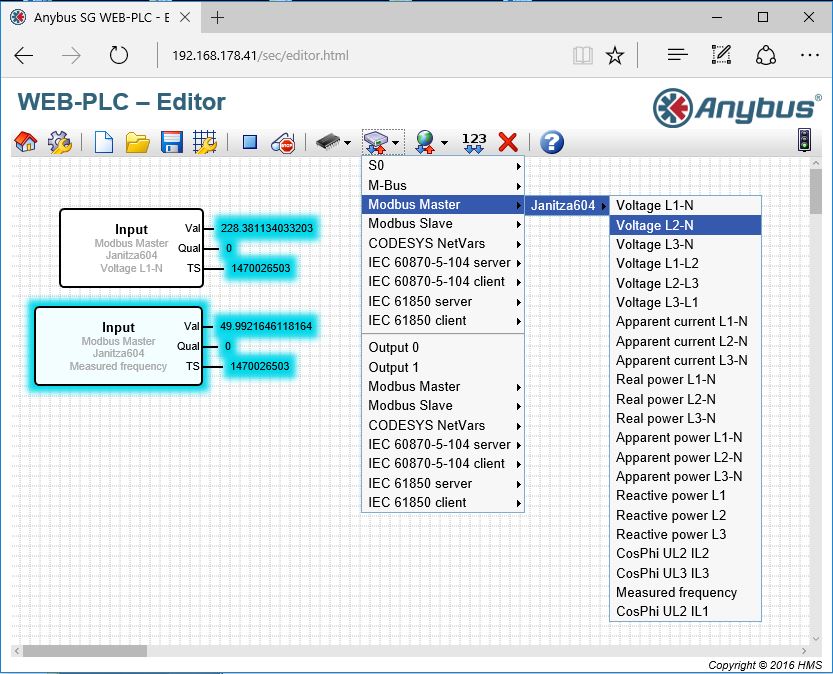833x674 pixels.
Task: Open grid settings wrench icon
Action: click(205, 142)
